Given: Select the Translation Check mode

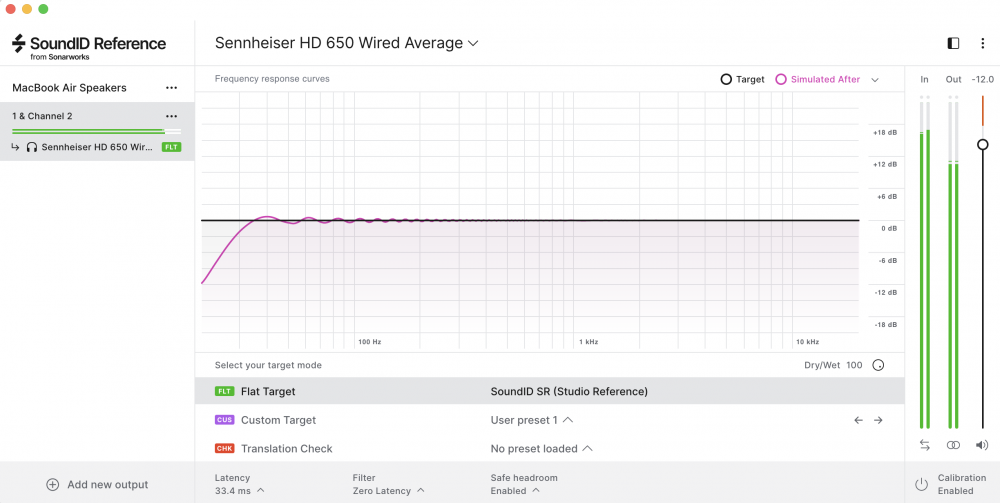Looking at the screenshot, I should point(286,449).
